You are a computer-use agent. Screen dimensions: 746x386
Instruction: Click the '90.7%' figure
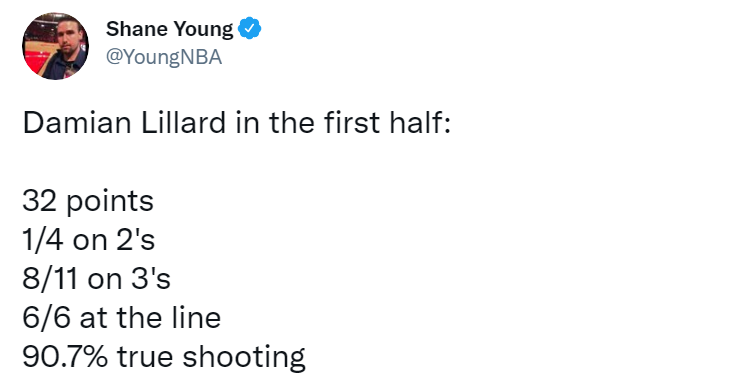(x=65, y=356)
